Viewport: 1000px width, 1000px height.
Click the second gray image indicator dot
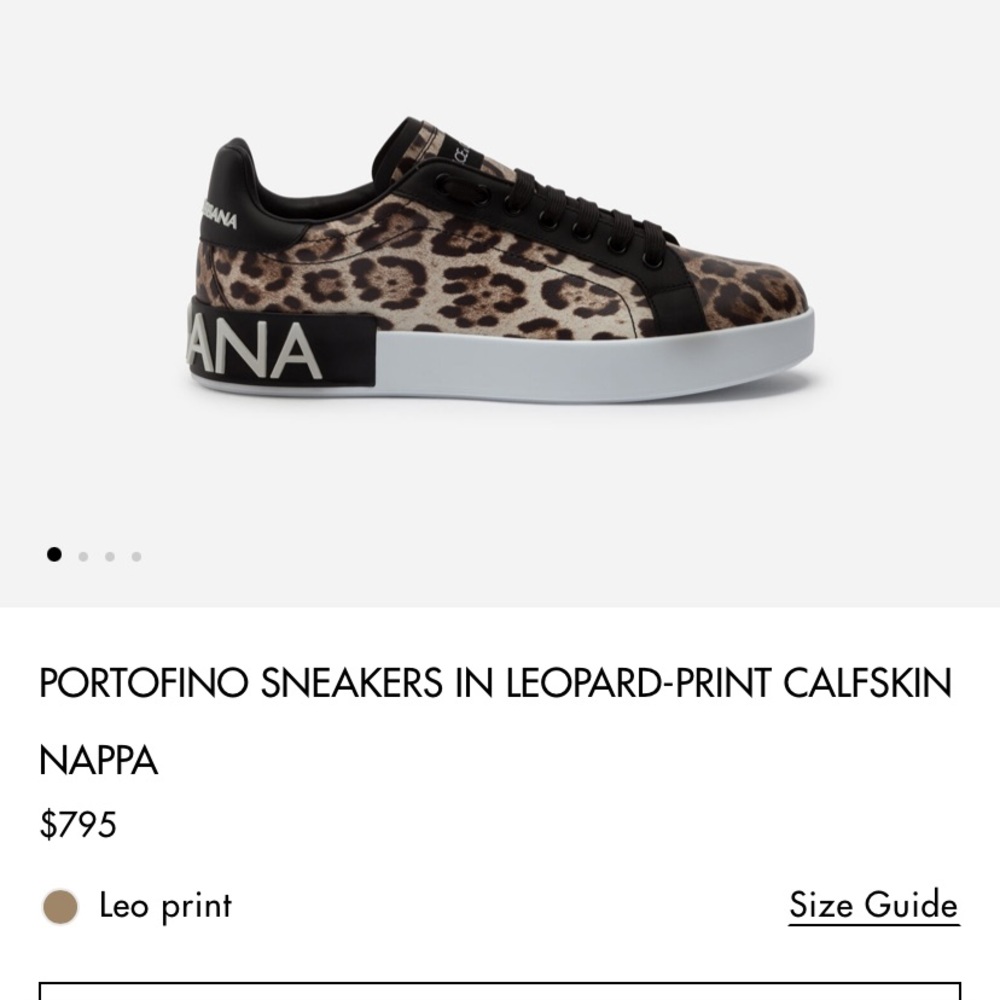[x=81, y=555]
